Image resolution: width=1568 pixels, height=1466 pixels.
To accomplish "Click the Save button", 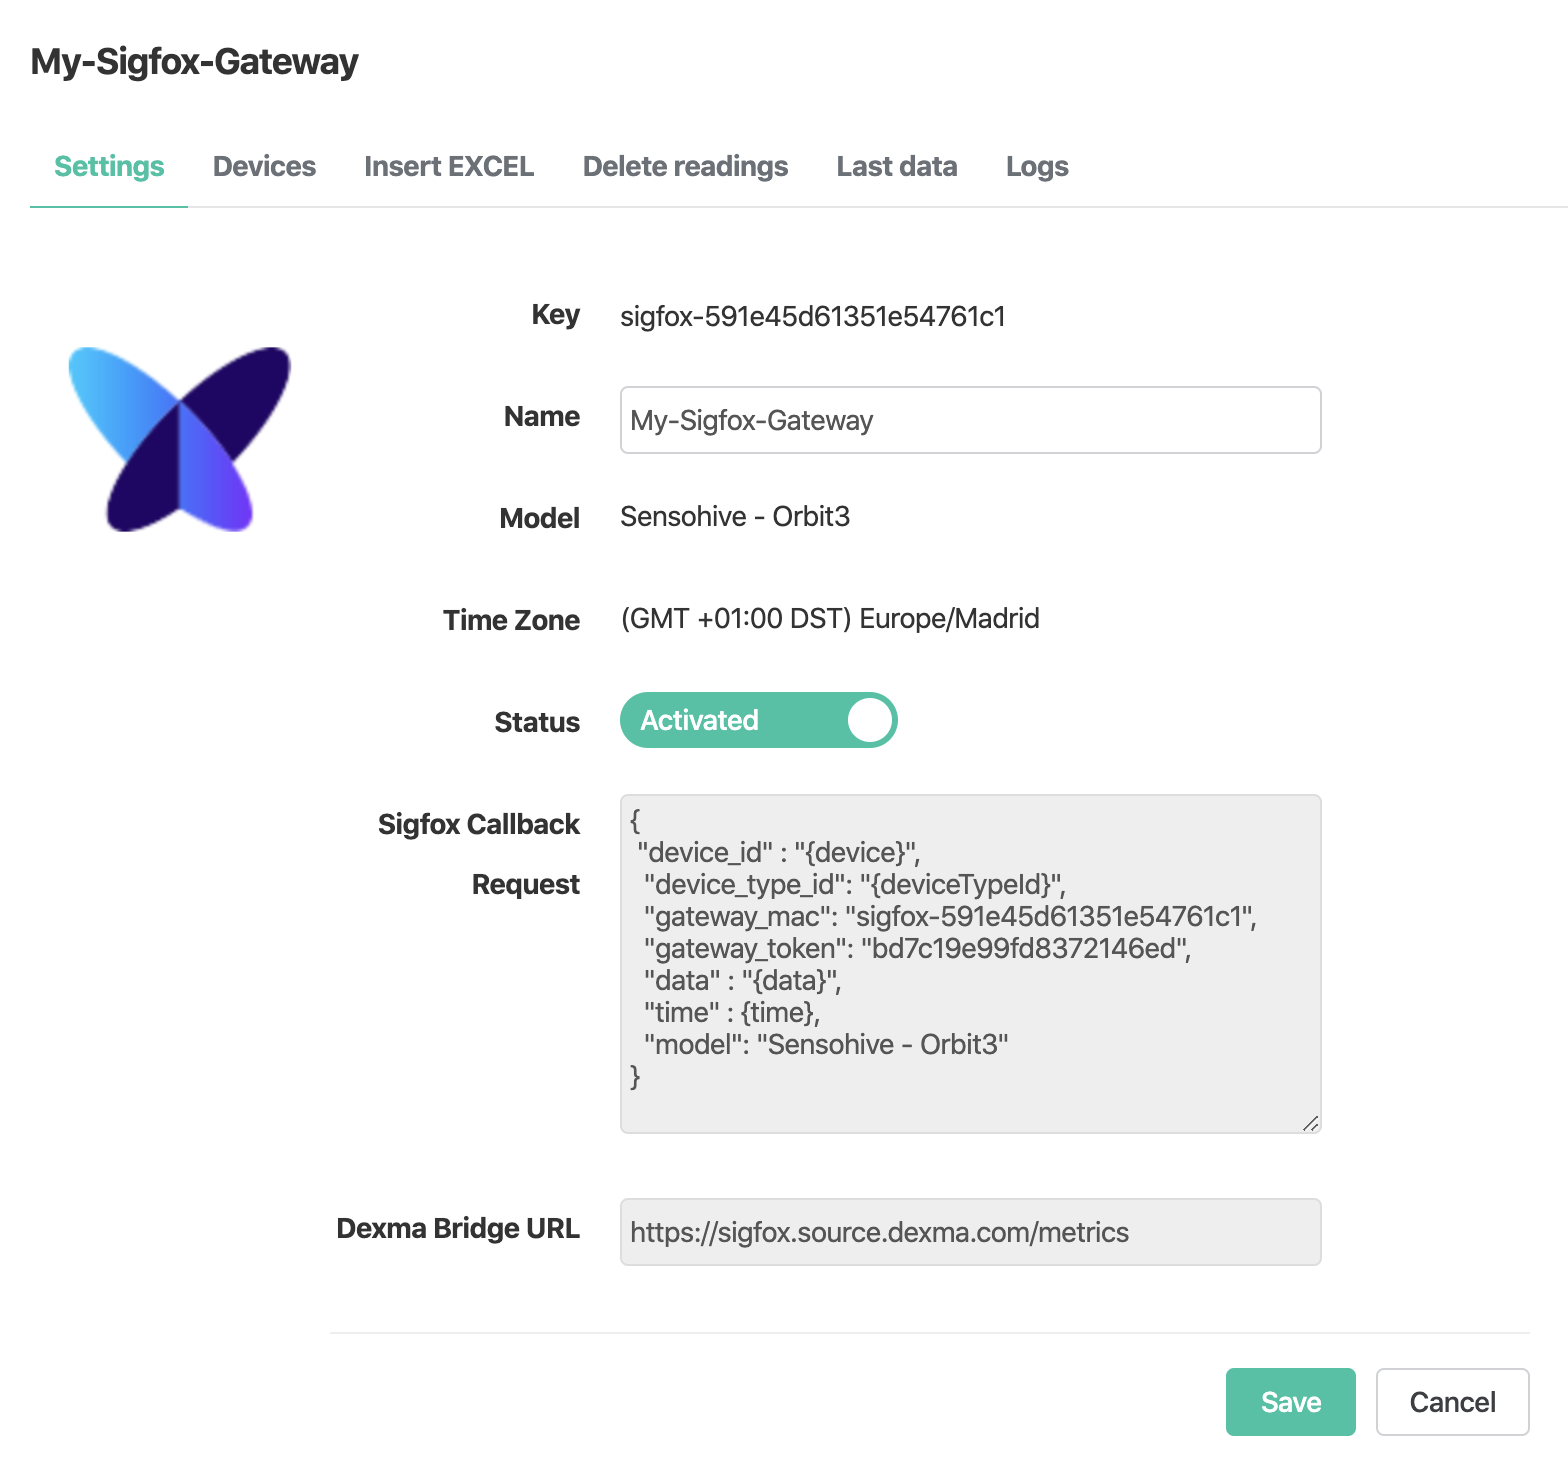I will (x=1290, y=1402).
